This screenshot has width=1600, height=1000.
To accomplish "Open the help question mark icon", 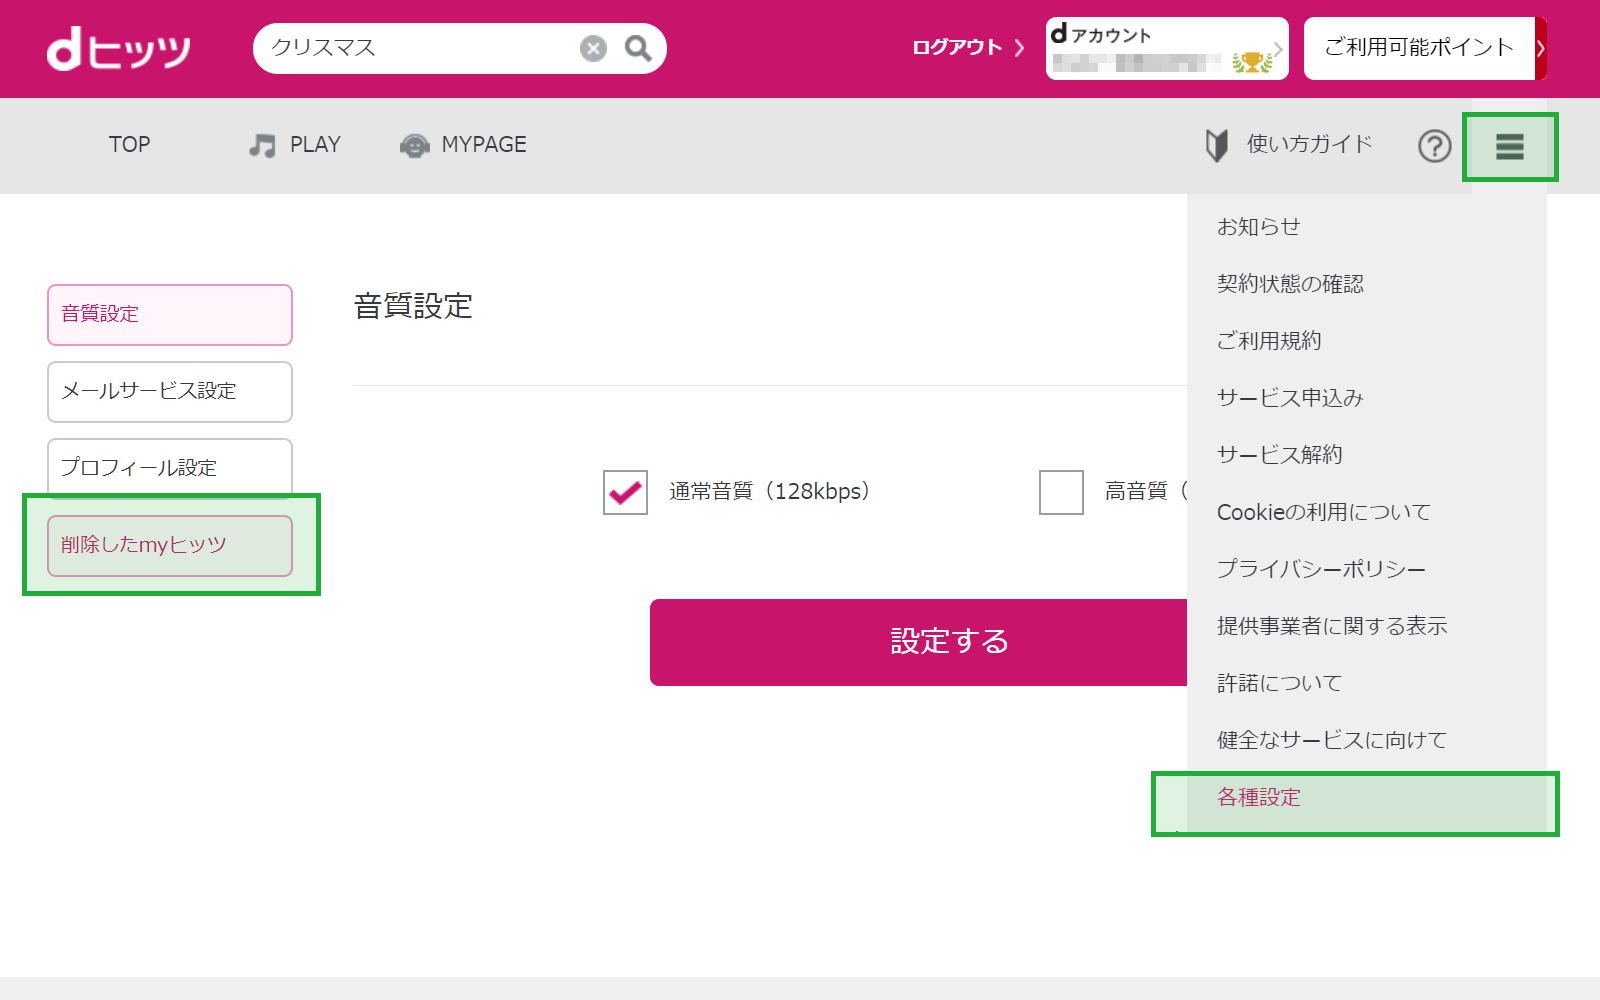I will click(x=1434, y=146).
